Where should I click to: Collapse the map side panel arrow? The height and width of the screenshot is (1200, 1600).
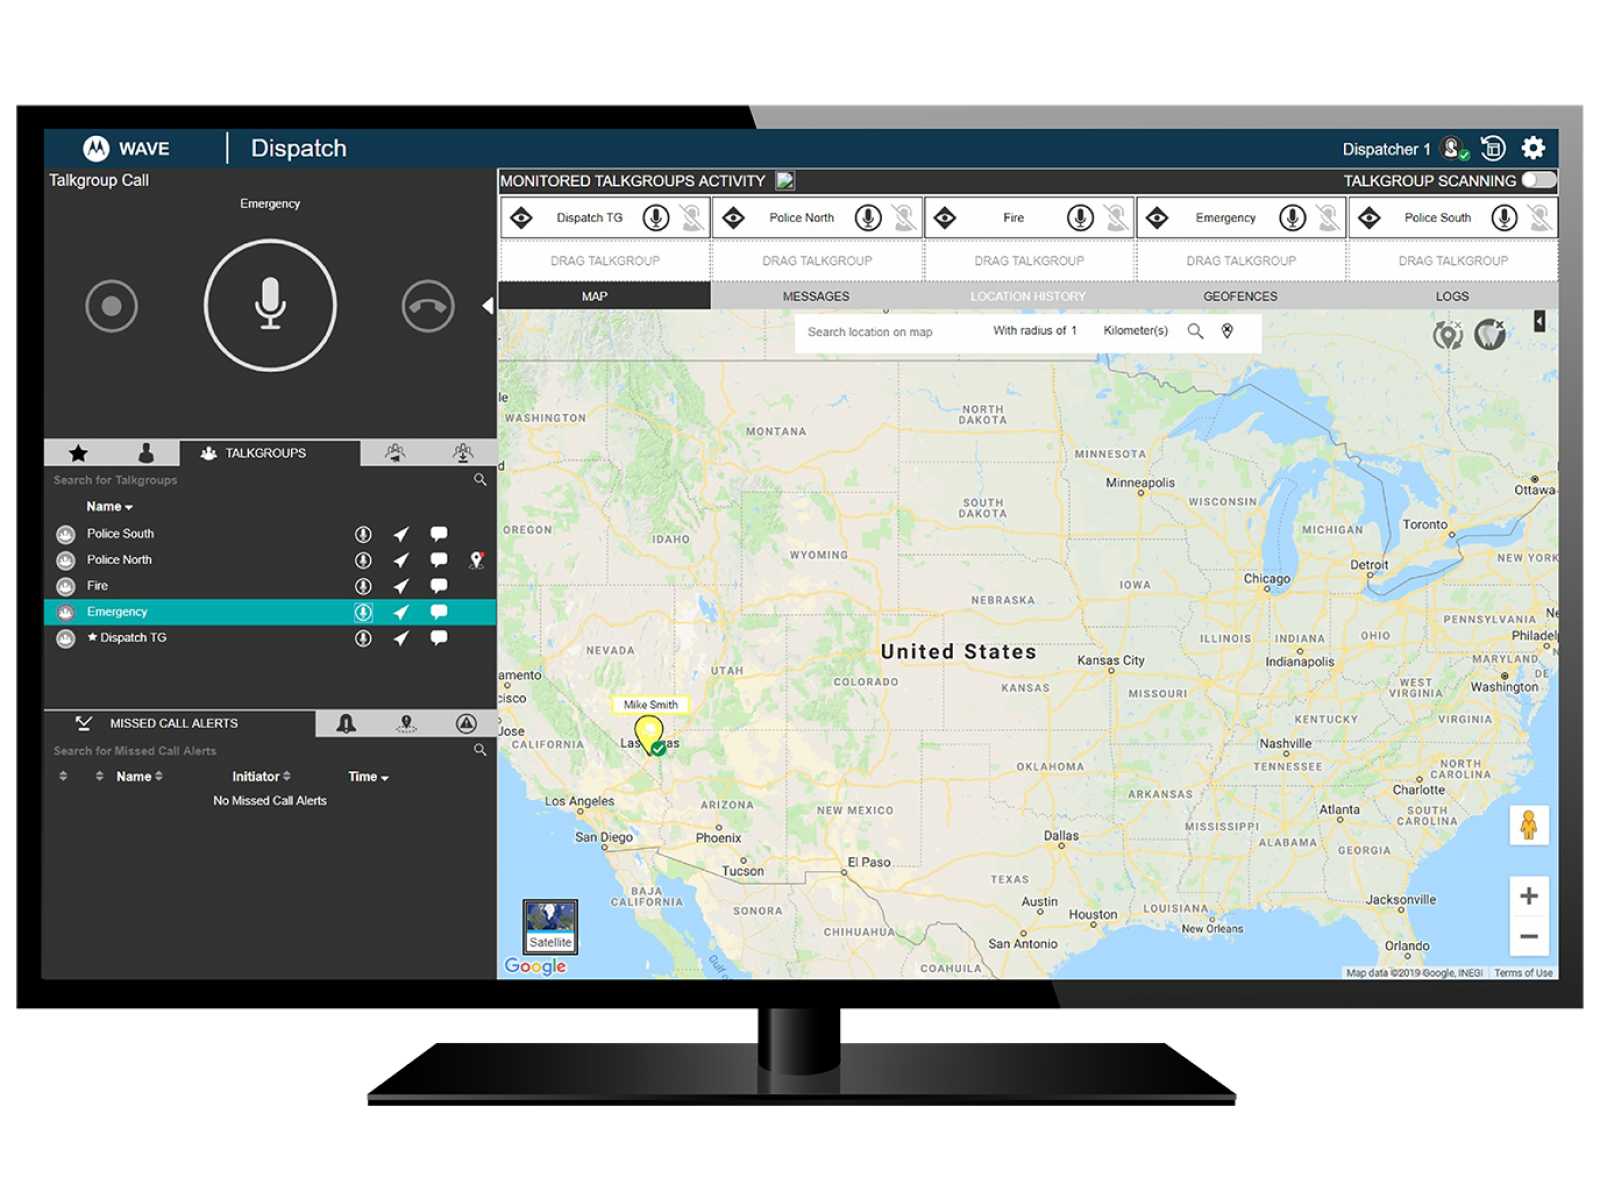1541,322
